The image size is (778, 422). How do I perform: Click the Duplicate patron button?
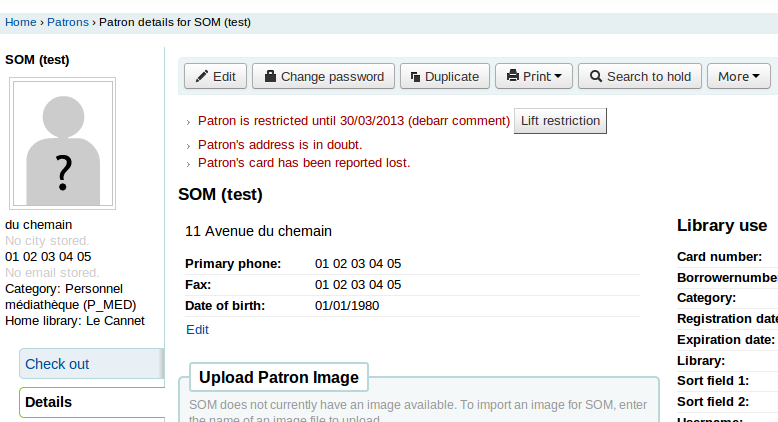[x=445, y=76]
